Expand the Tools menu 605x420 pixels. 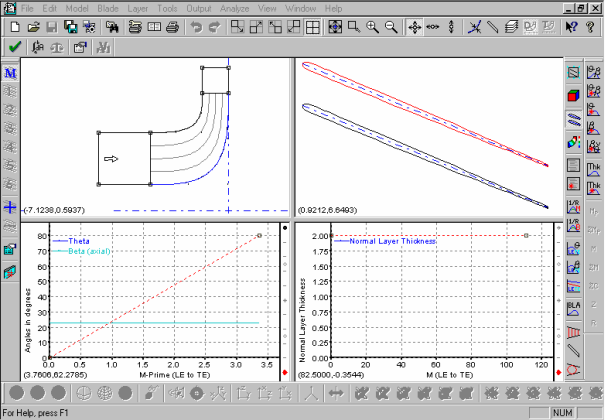click(x=167, y=8)
